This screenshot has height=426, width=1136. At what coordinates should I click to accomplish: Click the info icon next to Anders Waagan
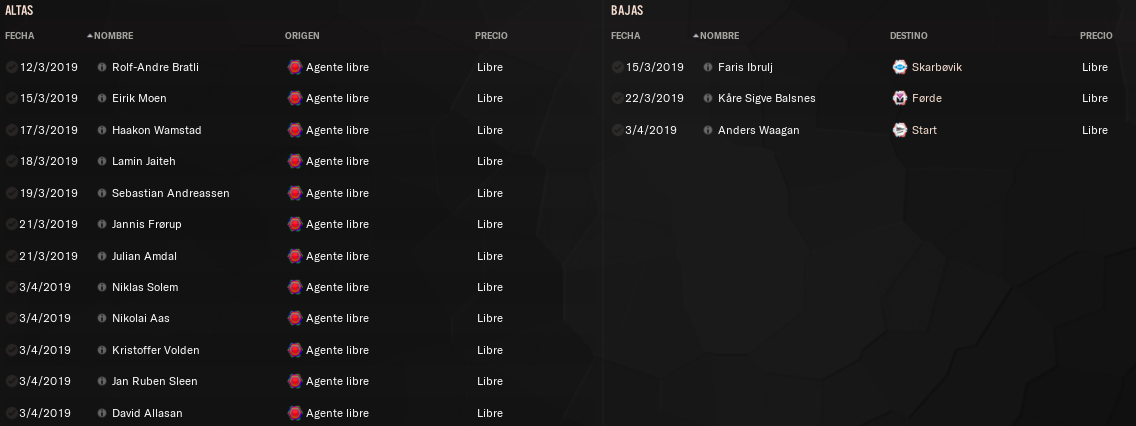[x=707, y=130]
